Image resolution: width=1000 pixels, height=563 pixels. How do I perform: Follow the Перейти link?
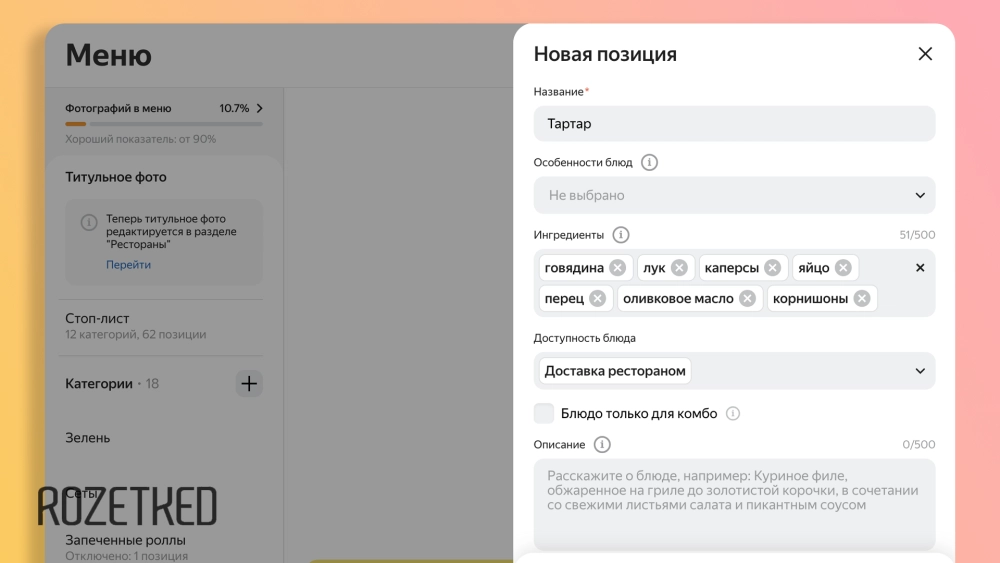(x=129, y=265)
